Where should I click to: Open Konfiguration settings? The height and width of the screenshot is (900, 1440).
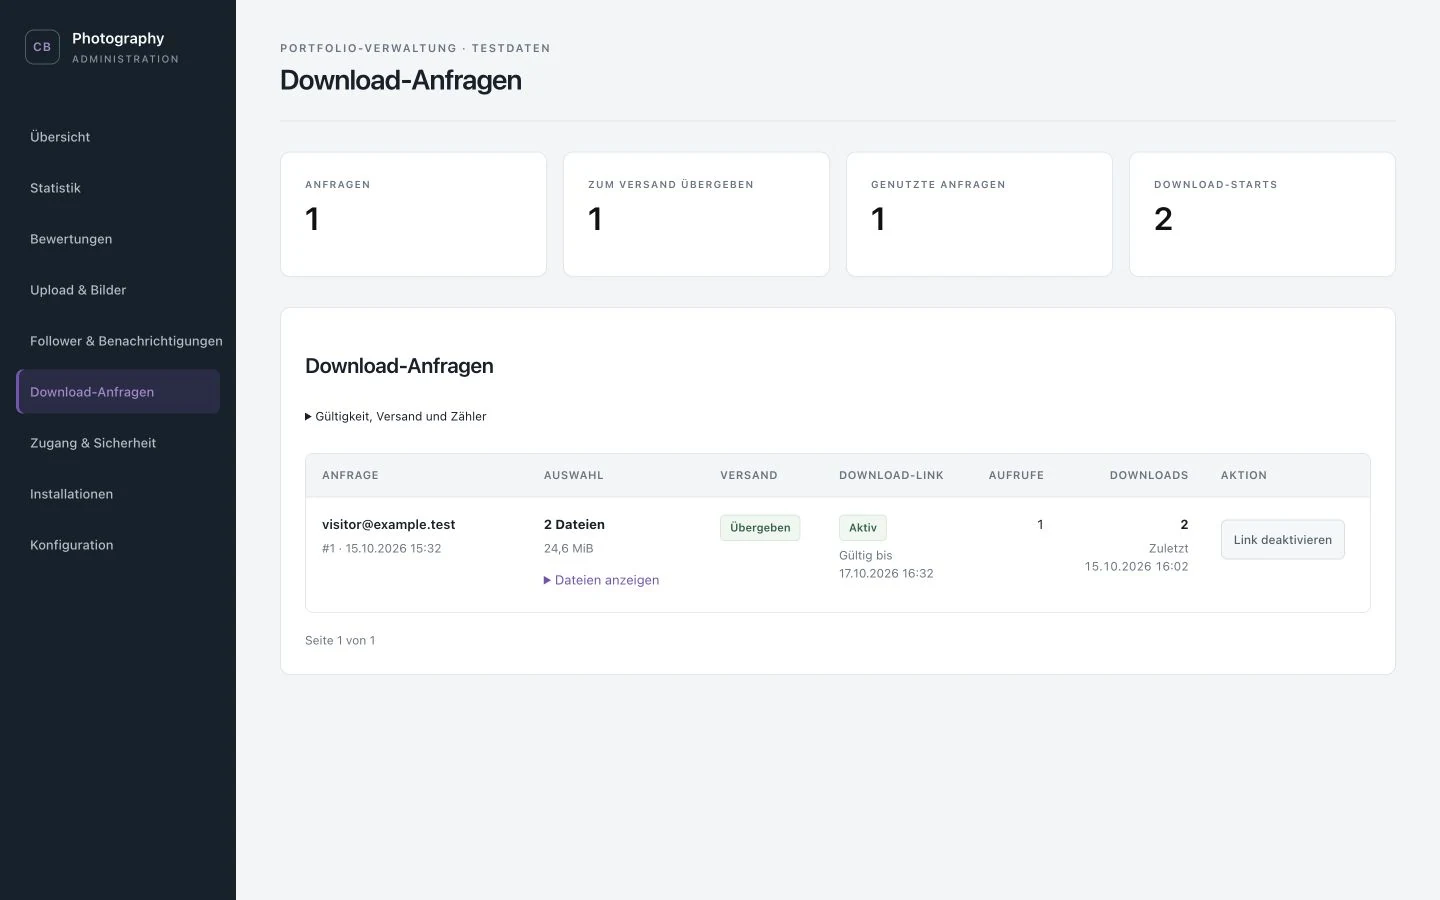(118, 545)
